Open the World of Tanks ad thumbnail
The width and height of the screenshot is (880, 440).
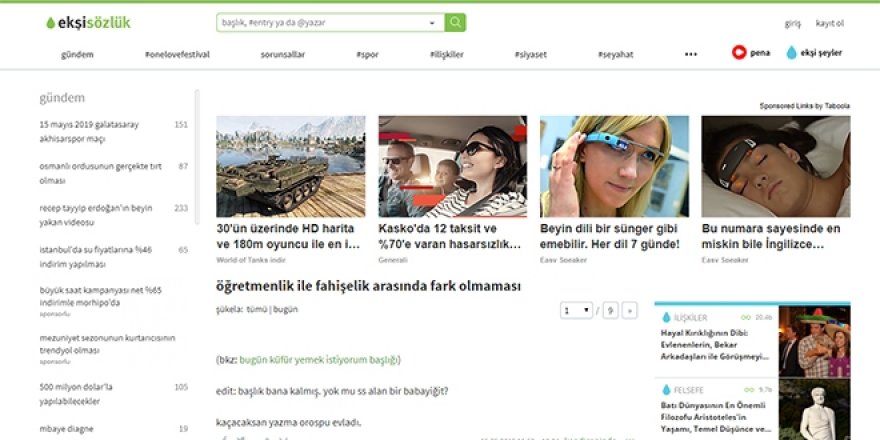[290, 166]
